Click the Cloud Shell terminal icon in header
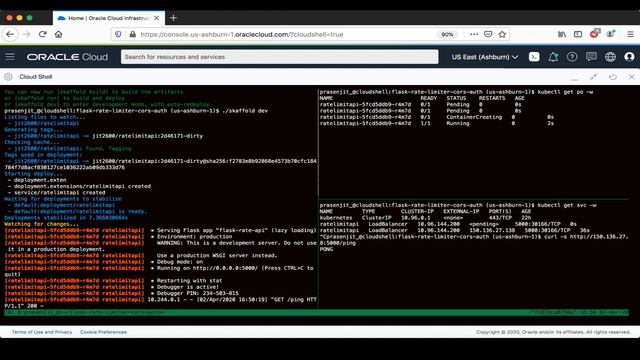640x360 pixels. [534, 57]
